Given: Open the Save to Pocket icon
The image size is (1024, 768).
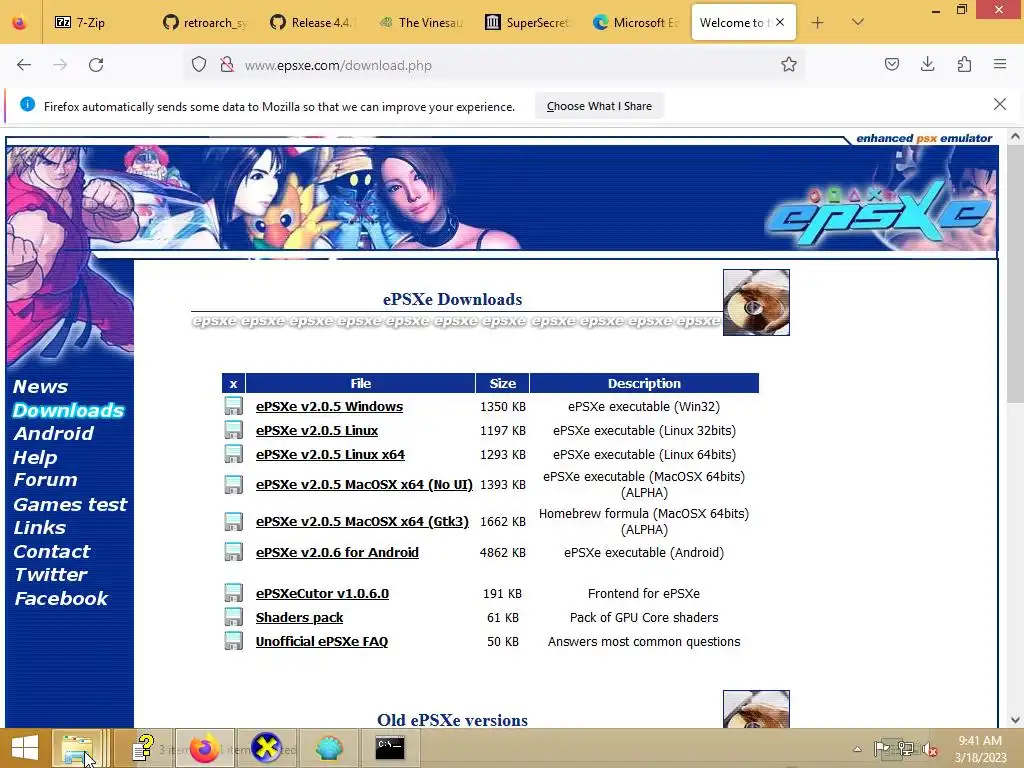Looking at the screenshot, I should click(x=892, y=64).
